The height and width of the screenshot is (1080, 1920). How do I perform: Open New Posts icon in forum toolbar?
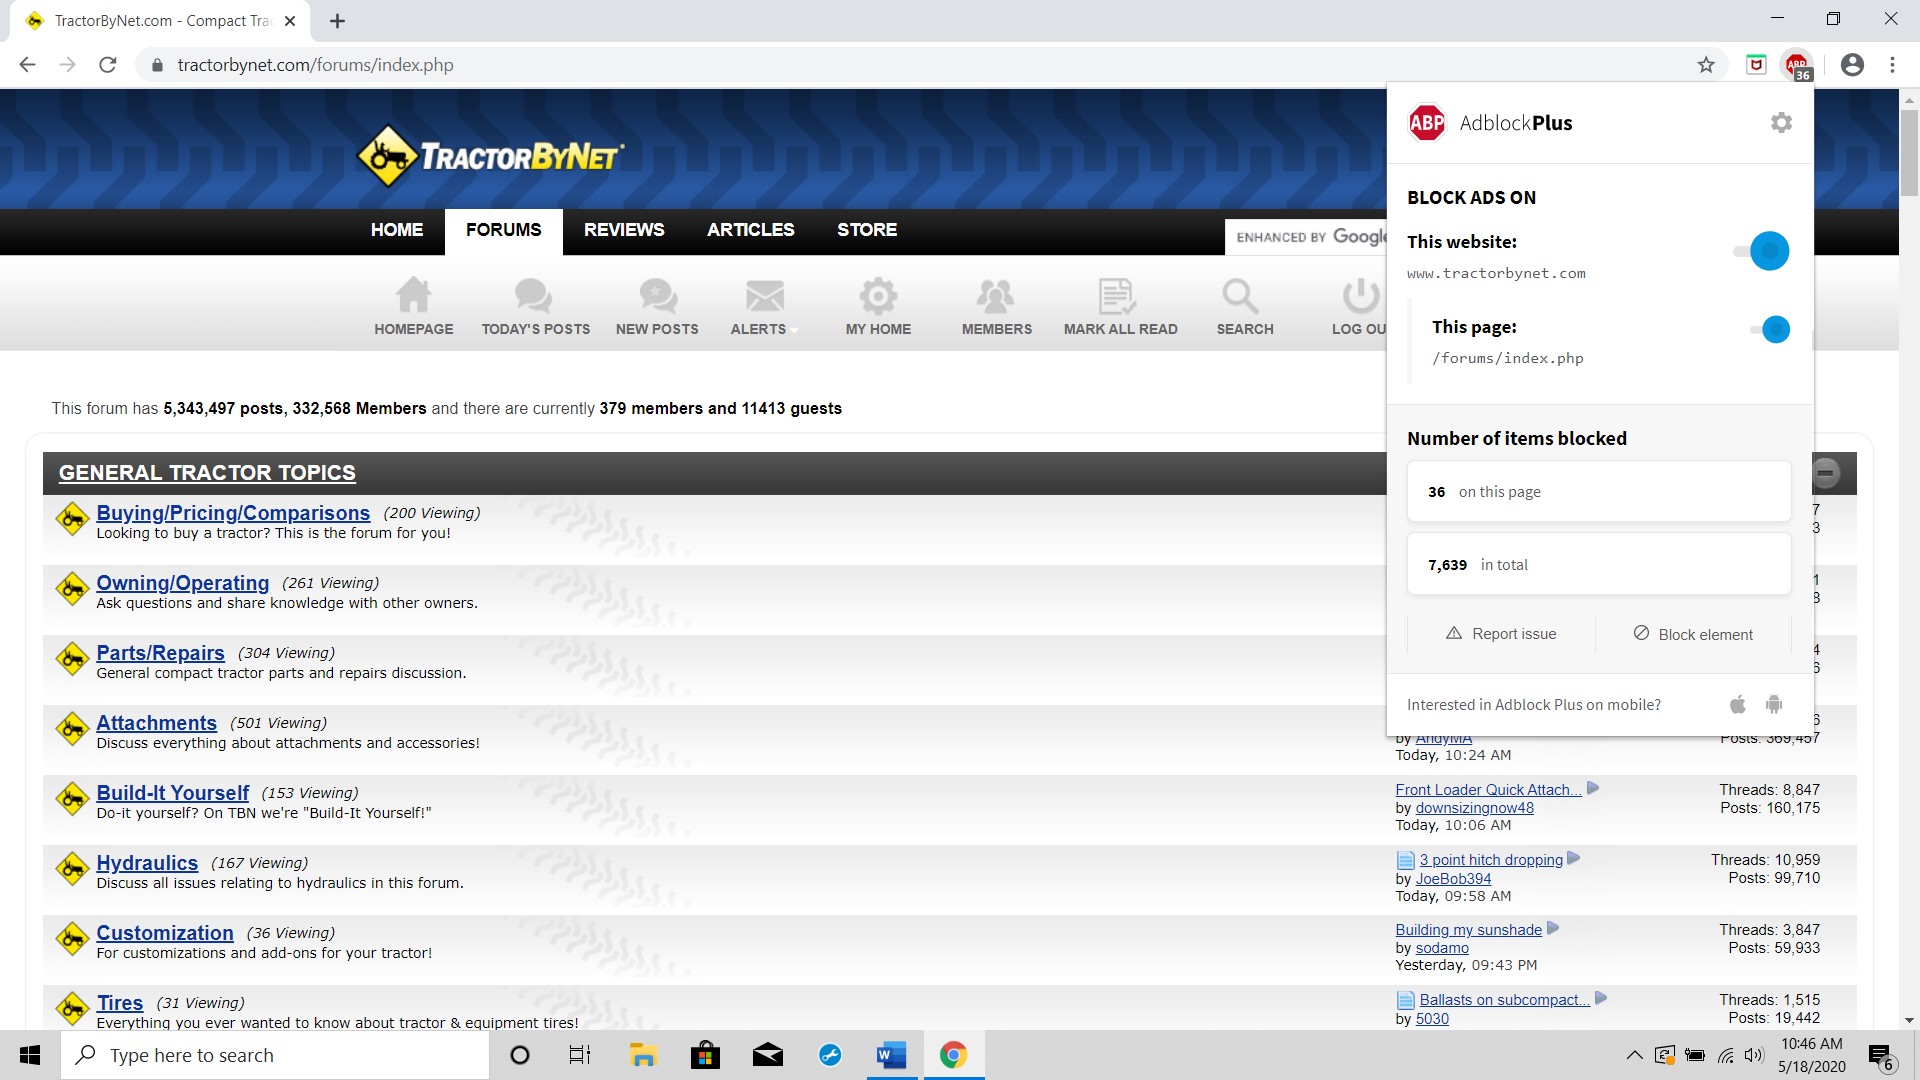[x=657, y=297]
